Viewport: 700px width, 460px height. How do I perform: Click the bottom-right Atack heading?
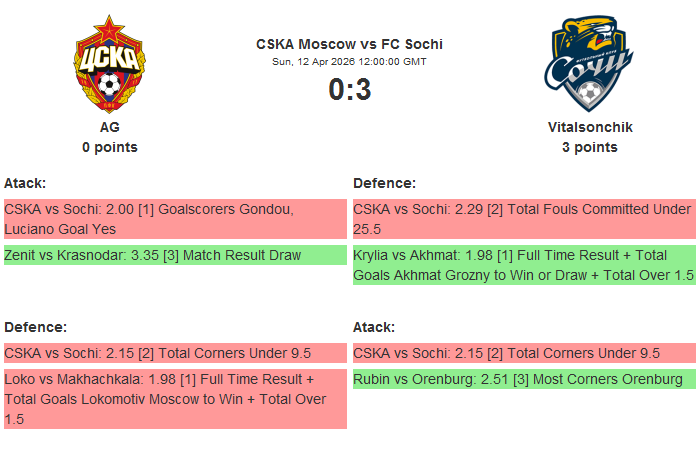(374, 327)
